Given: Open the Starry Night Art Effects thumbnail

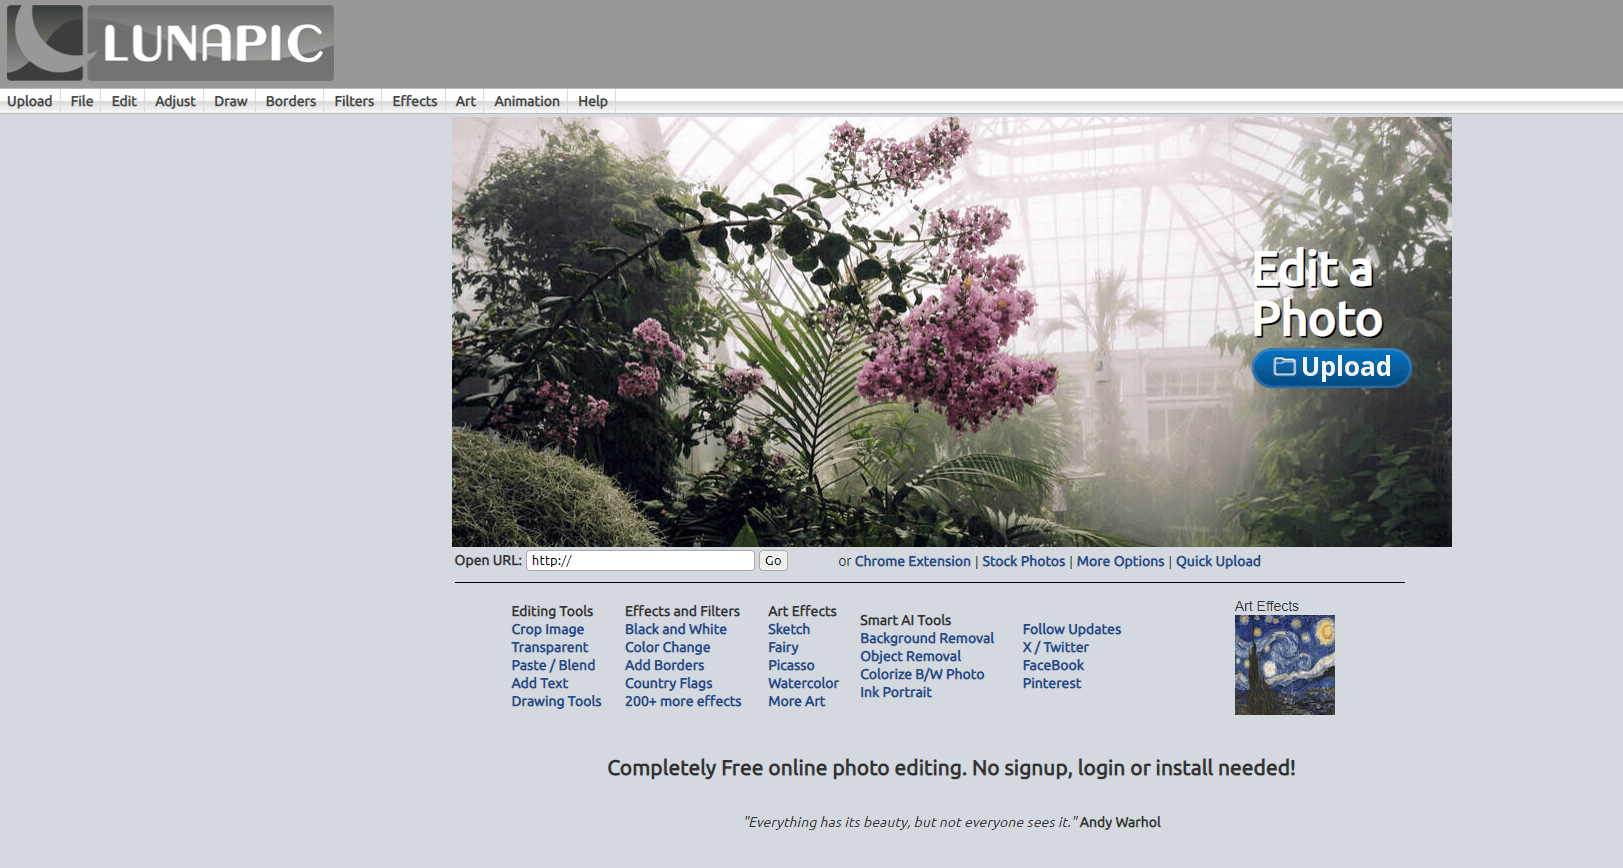Looking at the screenshot, I should coord(1284,665).
